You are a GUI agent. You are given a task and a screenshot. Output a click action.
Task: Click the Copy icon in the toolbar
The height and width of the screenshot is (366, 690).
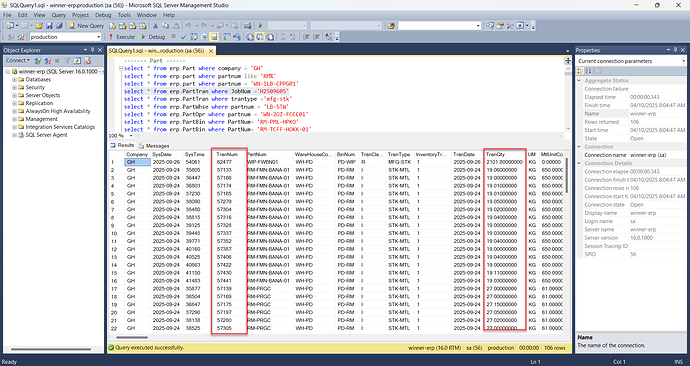[x=165, y=26]
